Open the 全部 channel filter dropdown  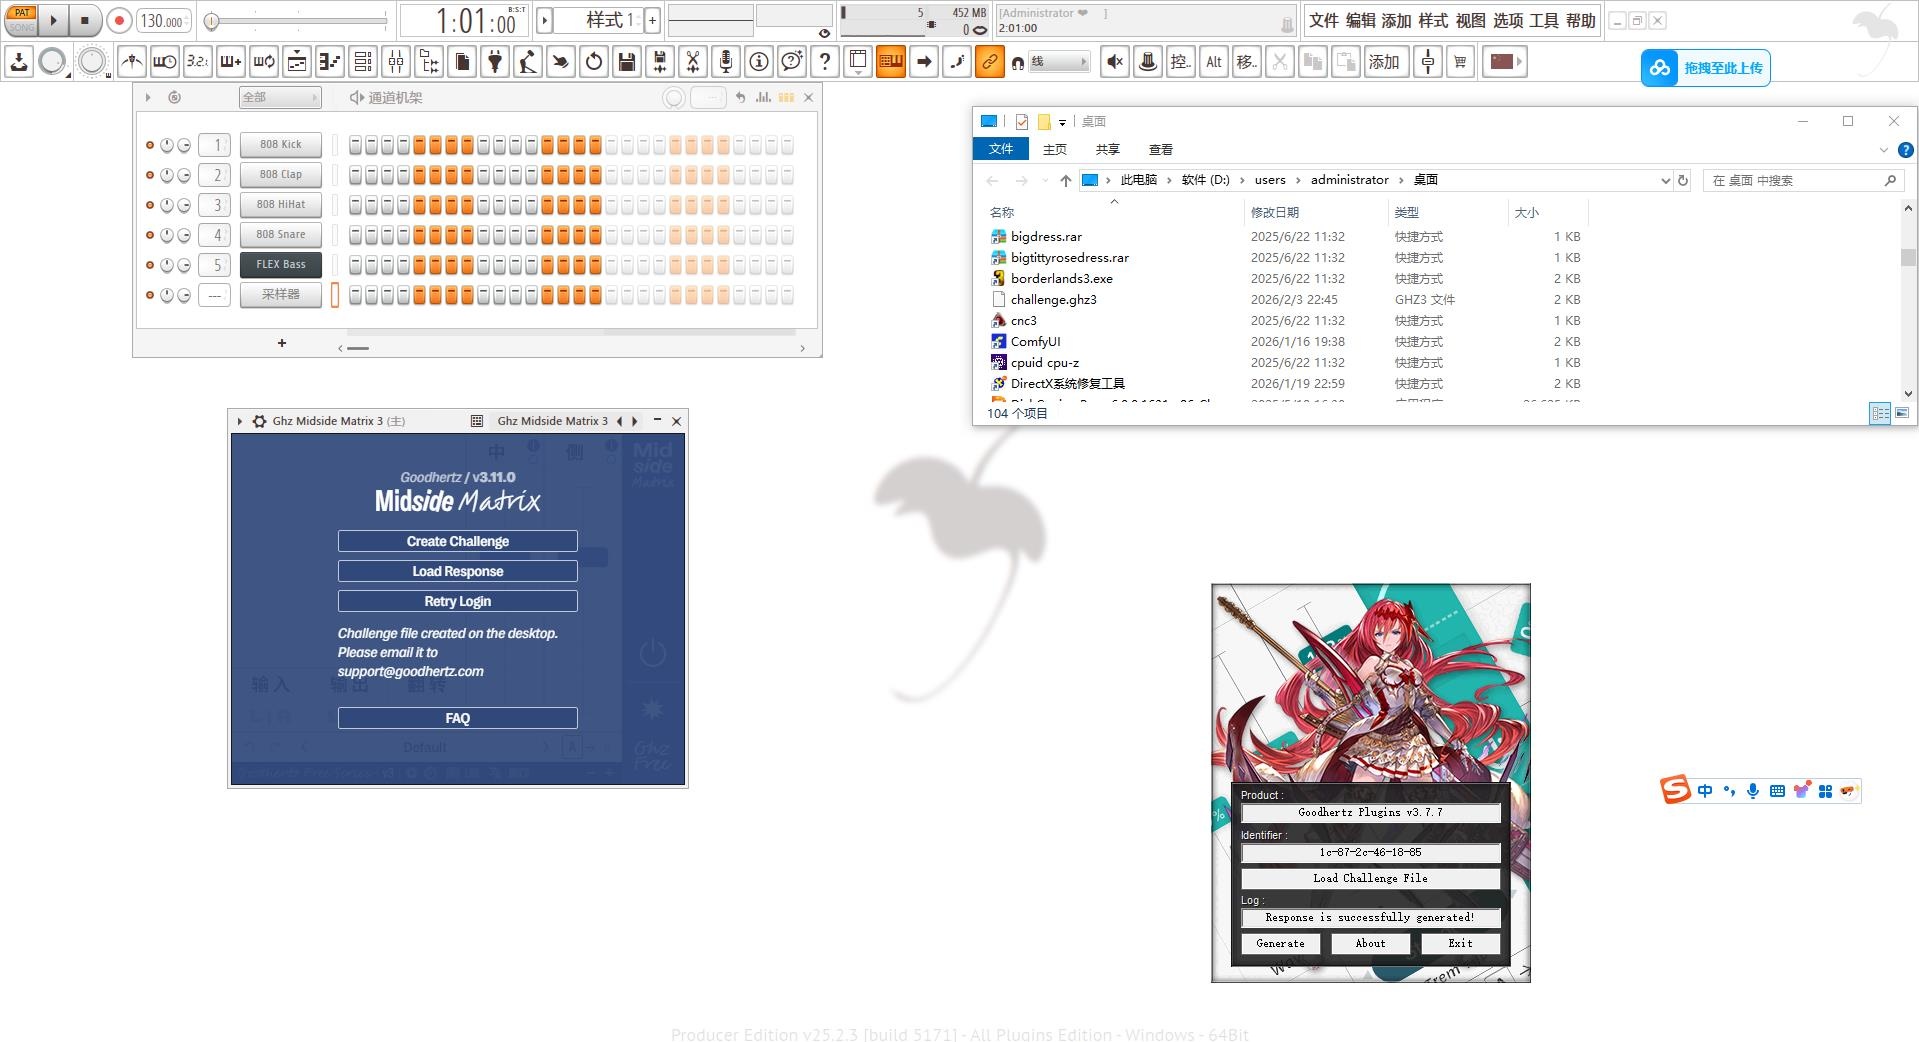coord(280,97)
